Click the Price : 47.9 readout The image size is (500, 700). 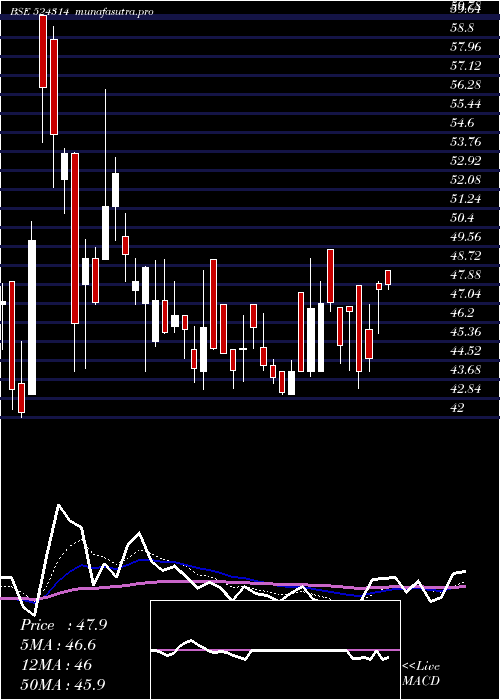63,625
